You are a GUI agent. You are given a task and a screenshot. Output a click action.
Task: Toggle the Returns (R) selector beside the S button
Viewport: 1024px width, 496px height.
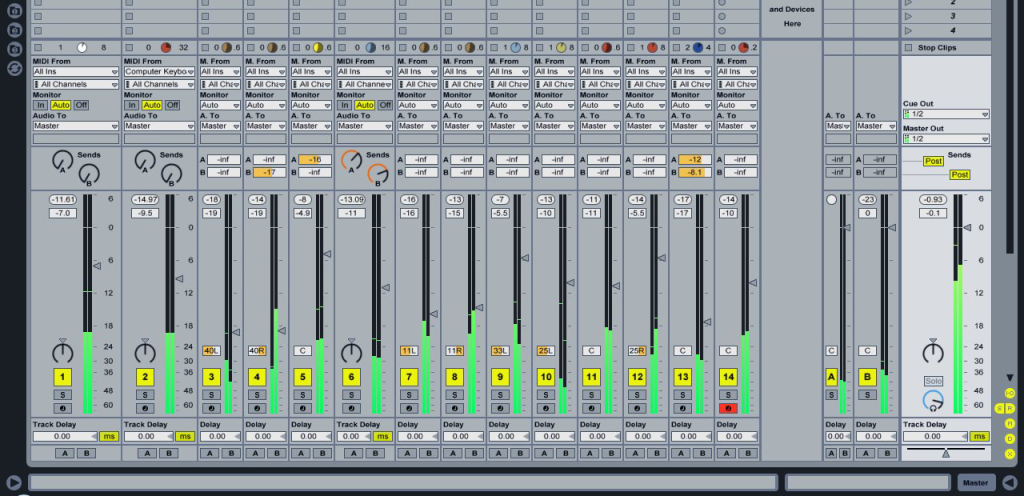tap(1010, 409)
